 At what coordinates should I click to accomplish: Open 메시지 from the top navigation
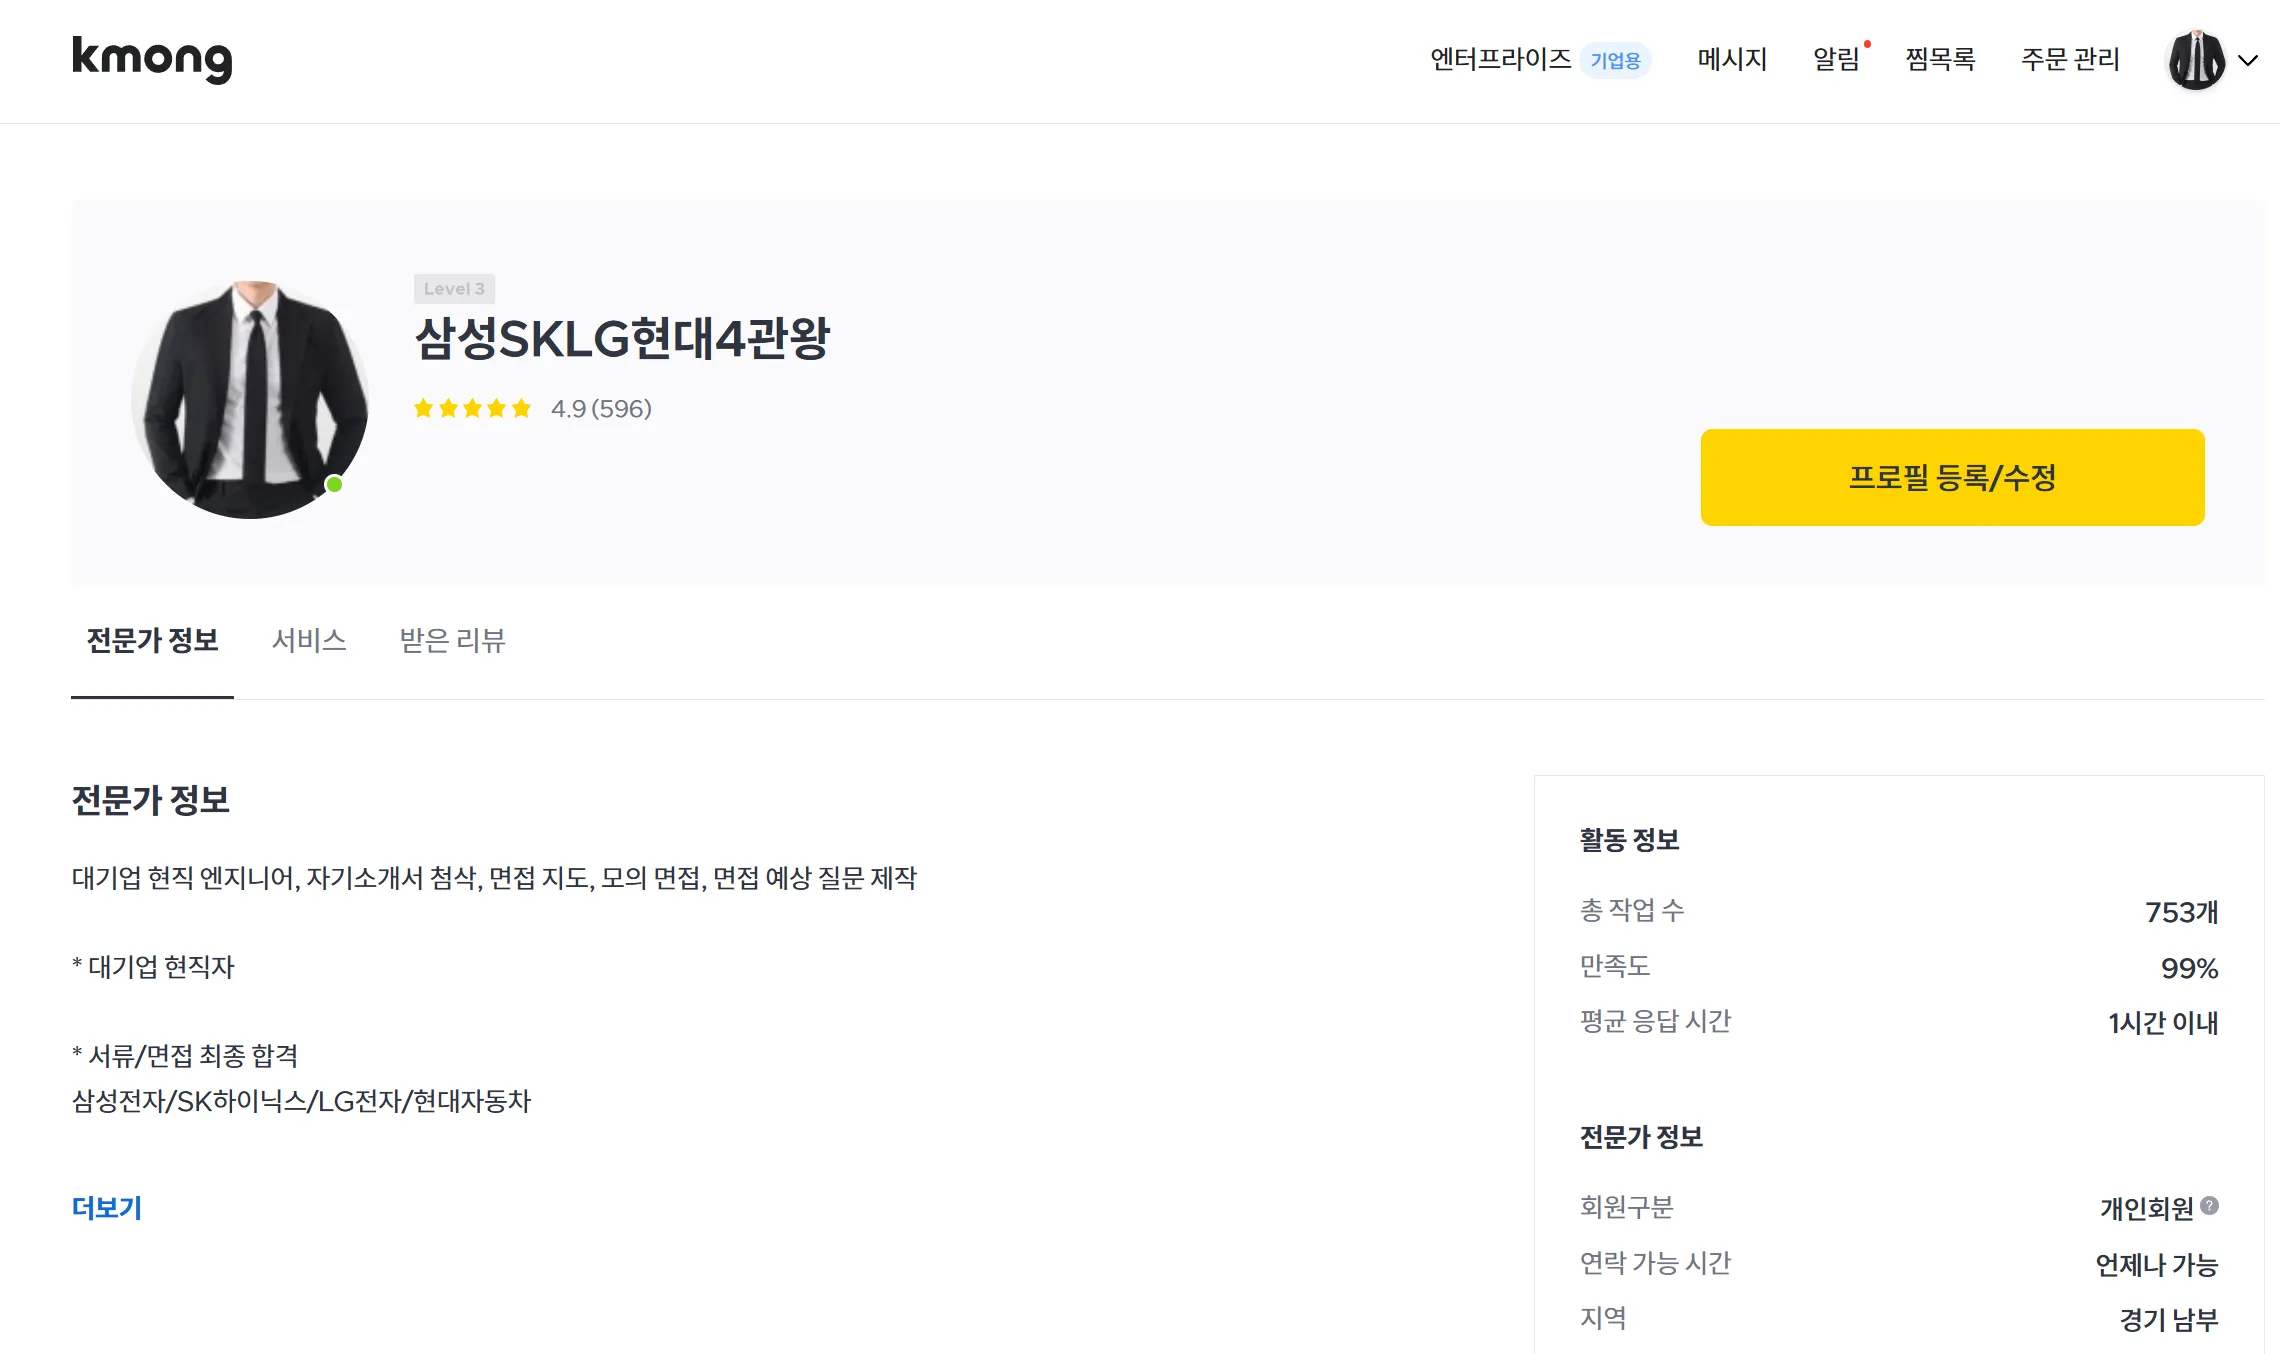1732,60
